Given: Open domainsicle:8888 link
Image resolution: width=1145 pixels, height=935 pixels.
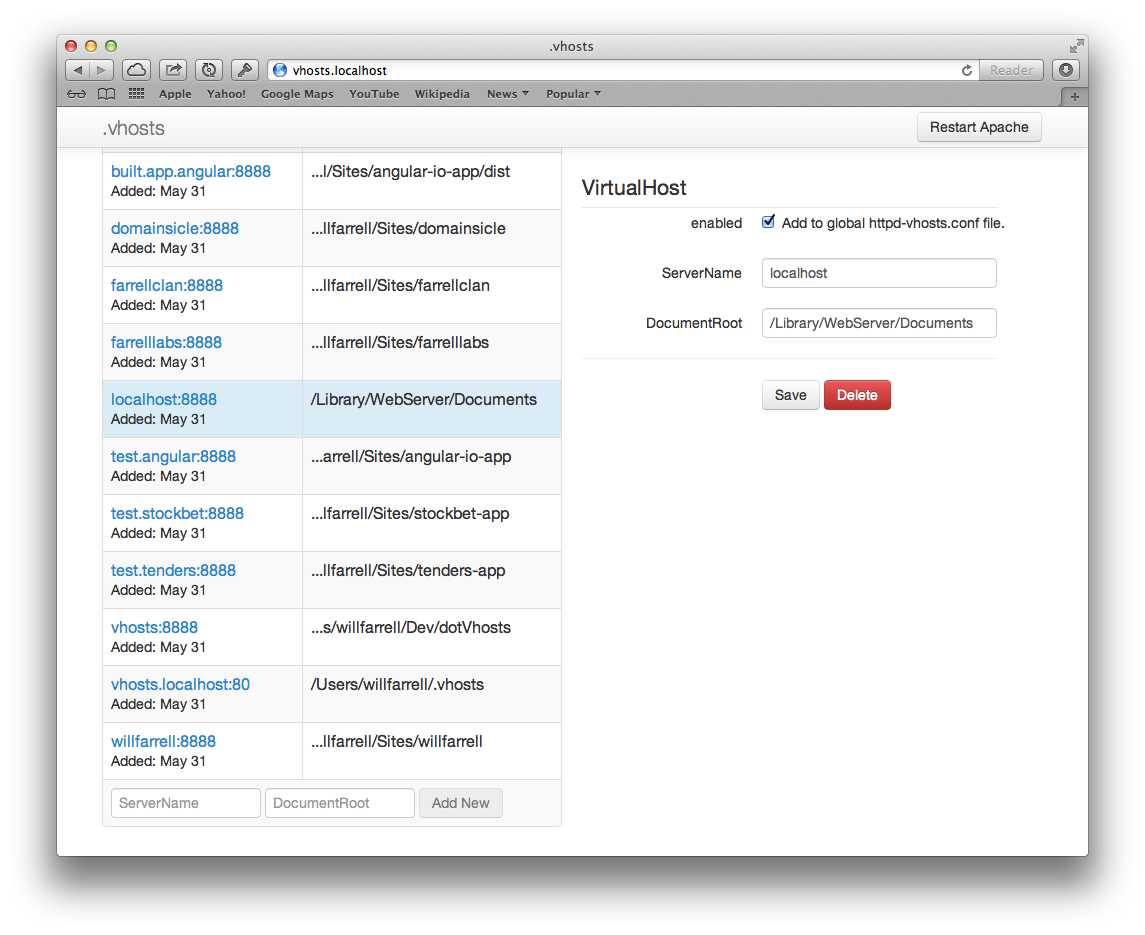Looking at the screenshot, I should pyautogui.click(x=175, y=228).
